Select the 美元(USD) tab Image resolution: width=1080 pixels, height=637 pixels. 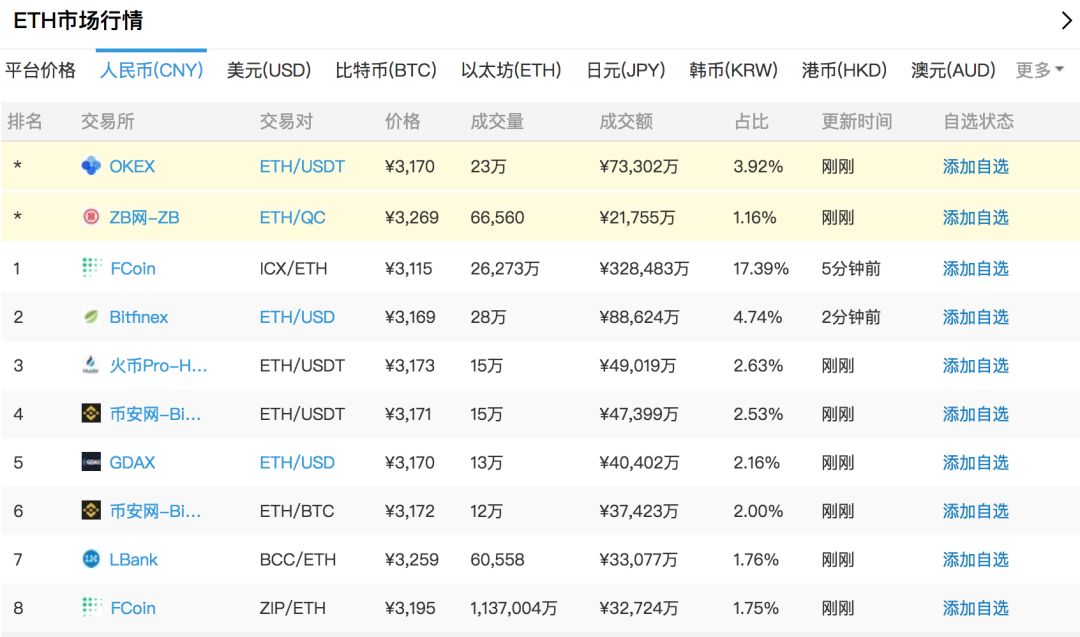(x=269, y=70)
